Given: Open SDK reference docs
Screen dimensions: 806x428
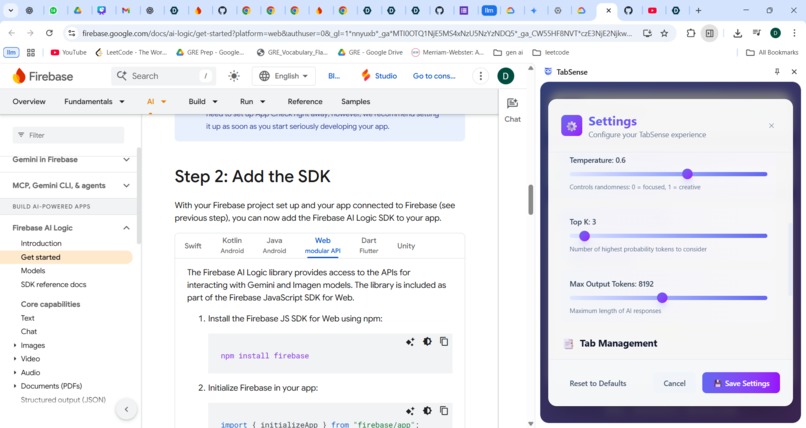Looking at the screenshot, I should point(53,284).
